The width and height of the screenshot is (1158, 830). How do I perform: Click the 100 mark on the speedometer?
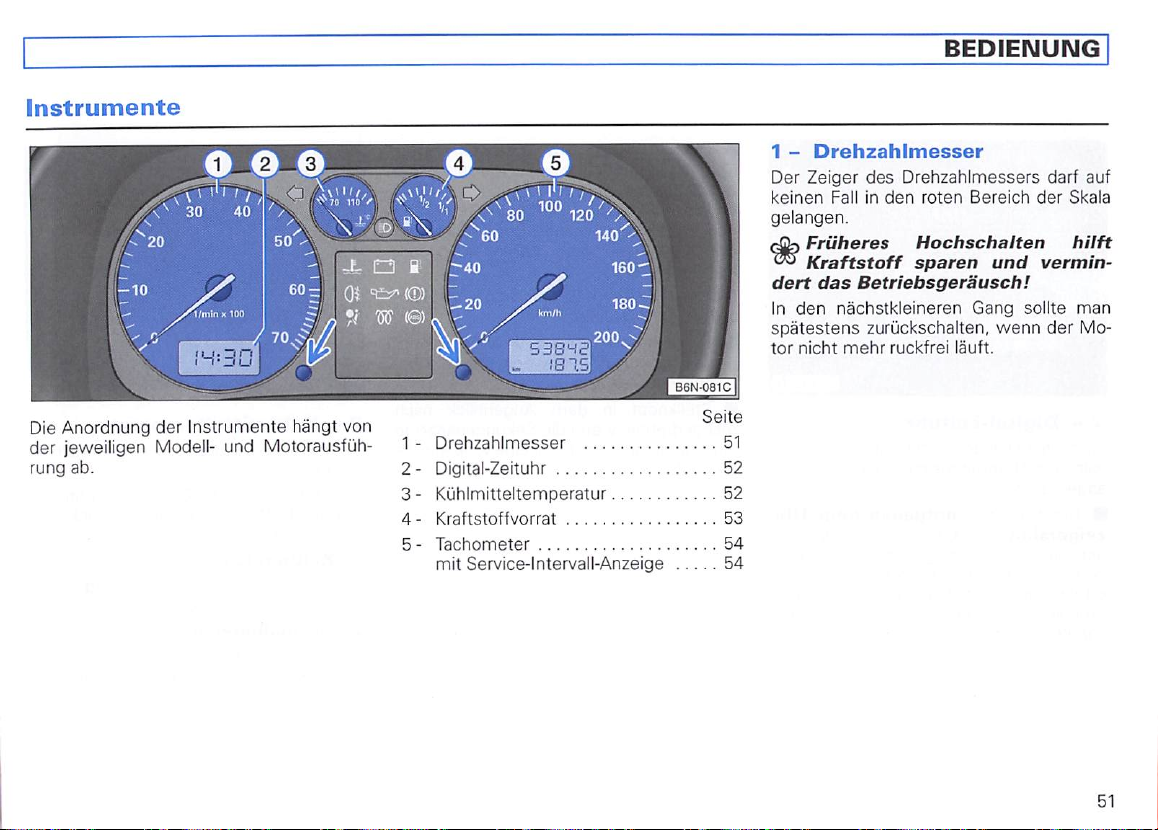coord(549,206)
